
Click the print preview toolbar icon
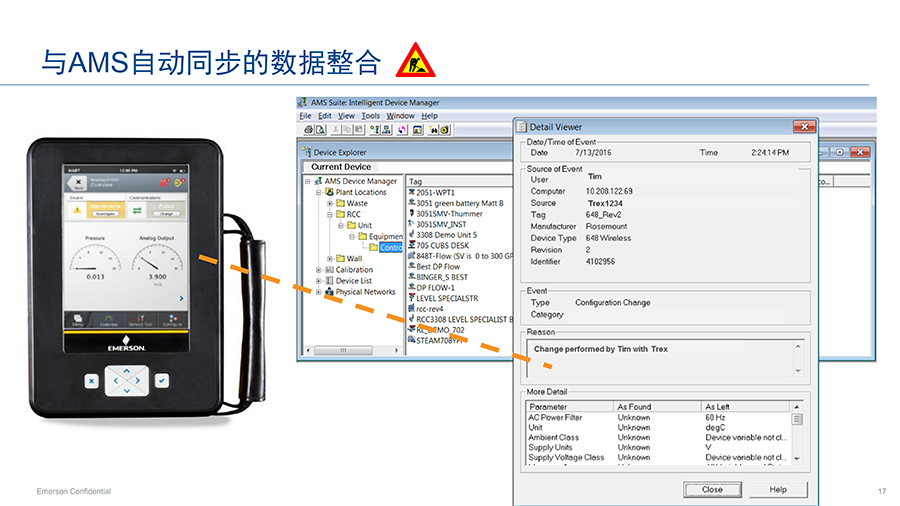click(x=320, y=130)
